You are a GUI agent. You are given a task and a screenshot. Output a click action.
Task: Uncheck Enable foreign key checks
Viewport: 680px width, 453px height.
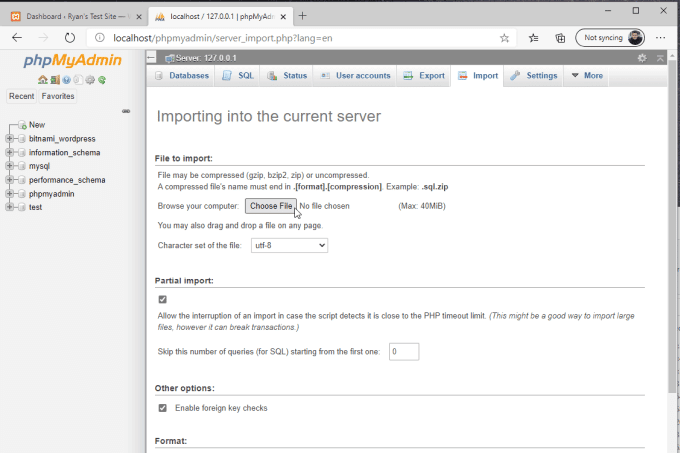pos(163,408)
